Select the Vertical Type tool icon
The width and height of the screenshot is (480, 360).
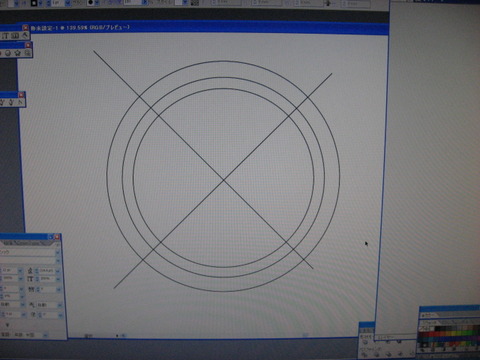coord(6,36)
